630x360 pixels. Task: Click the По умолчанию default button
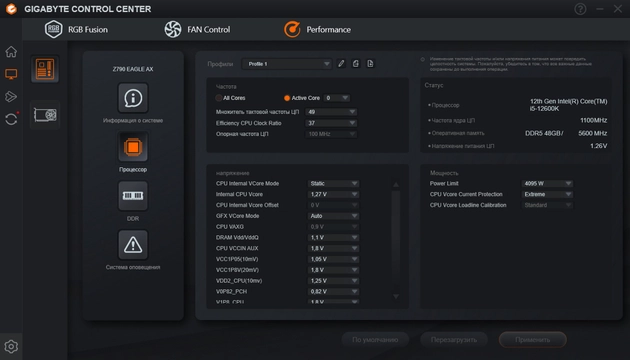375,340
